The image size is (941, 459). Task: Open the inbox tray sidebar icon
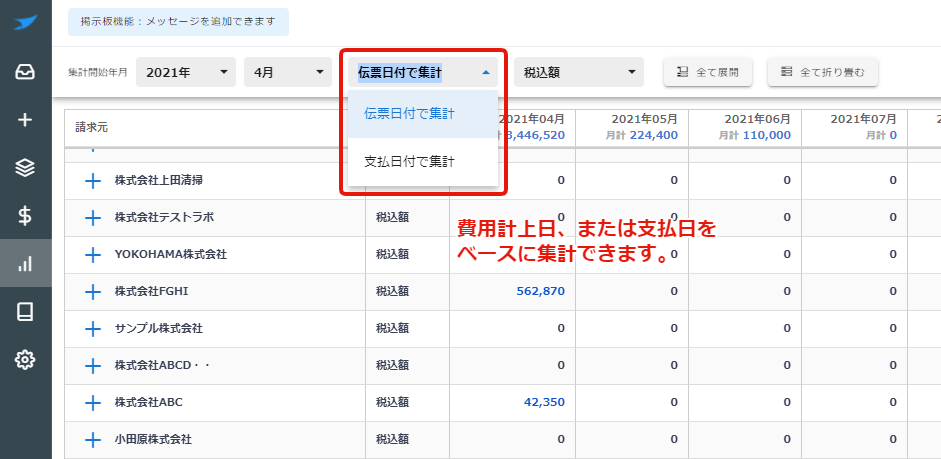(x=25, y=72)
